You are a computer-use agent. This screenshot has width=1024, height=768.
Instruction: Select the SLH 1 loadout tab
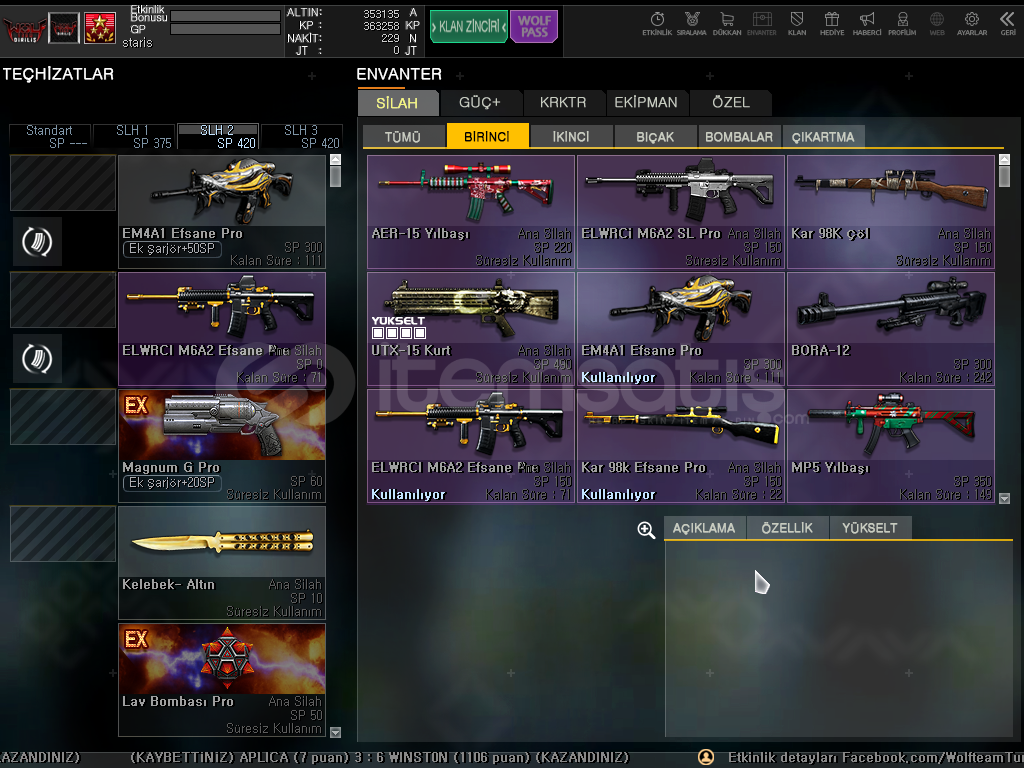pos(134,136)
